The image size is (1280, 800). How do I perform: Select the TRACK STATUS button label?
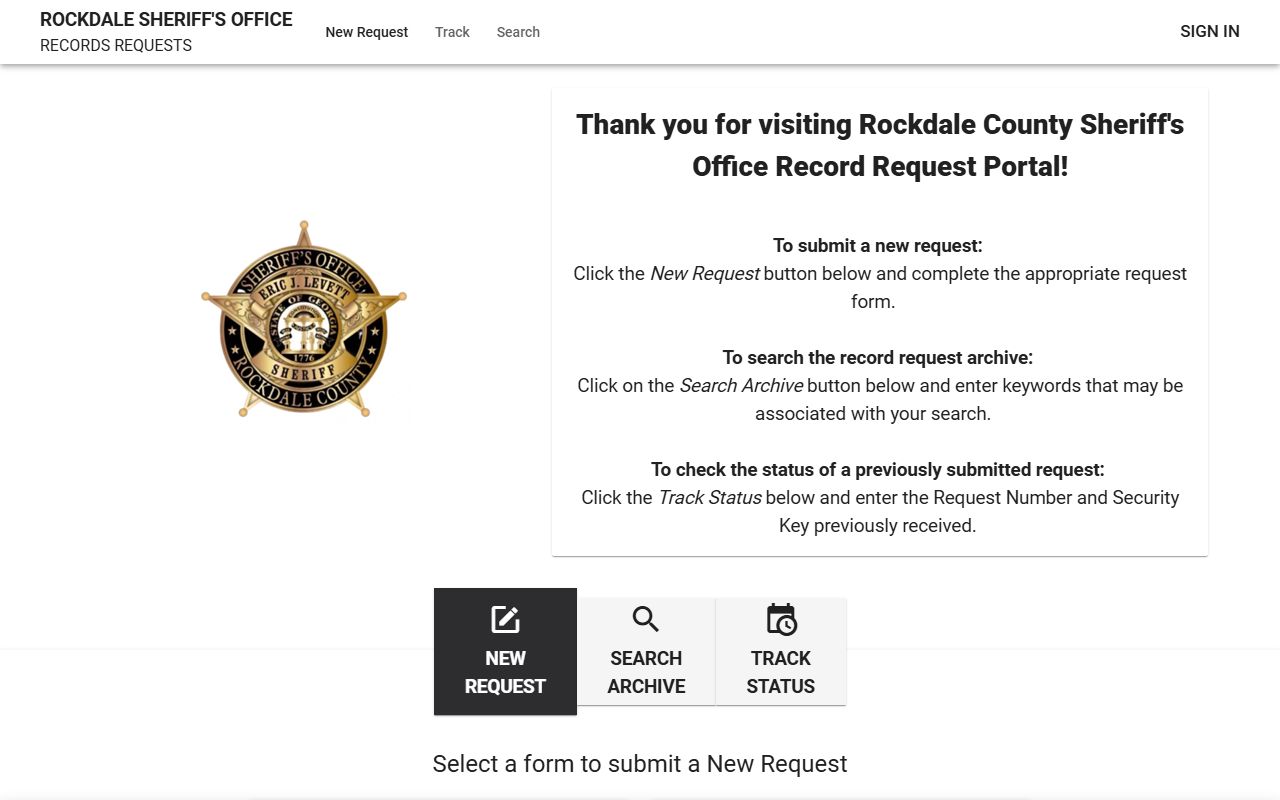click(781, 672)
